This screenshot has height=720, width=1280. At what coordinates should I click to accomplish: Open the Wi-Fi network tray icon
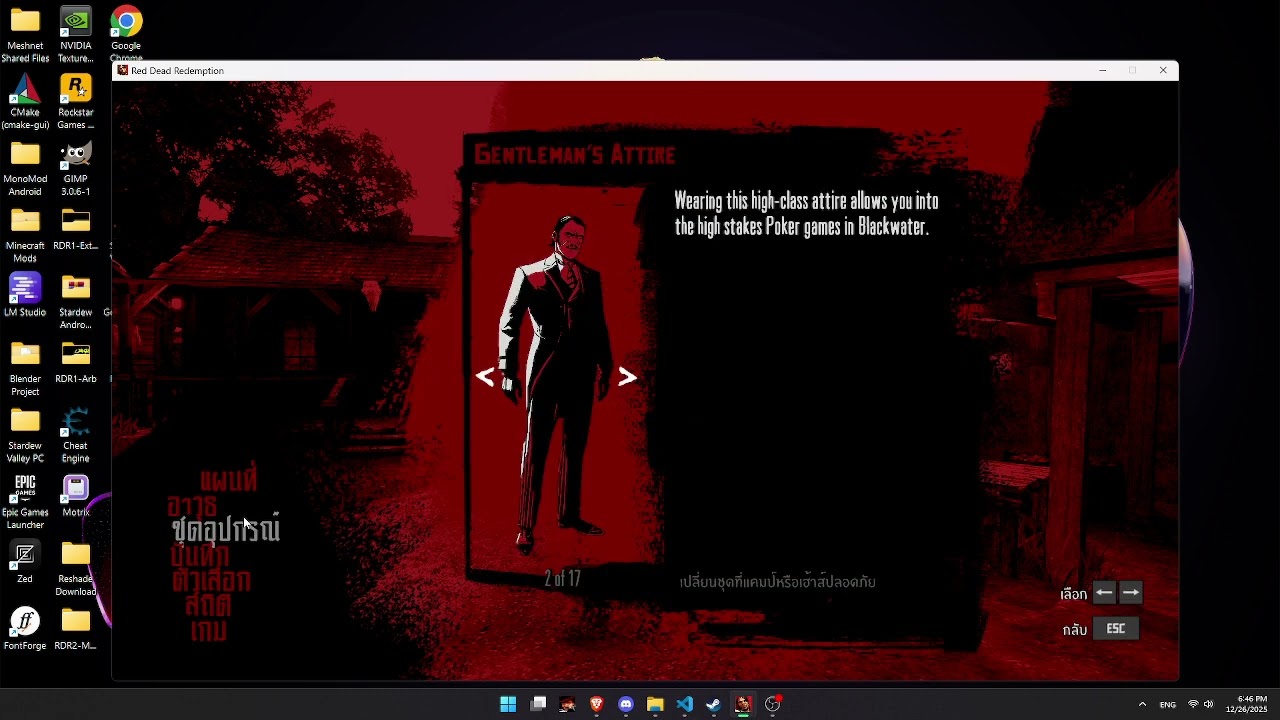pos(1193,705)
